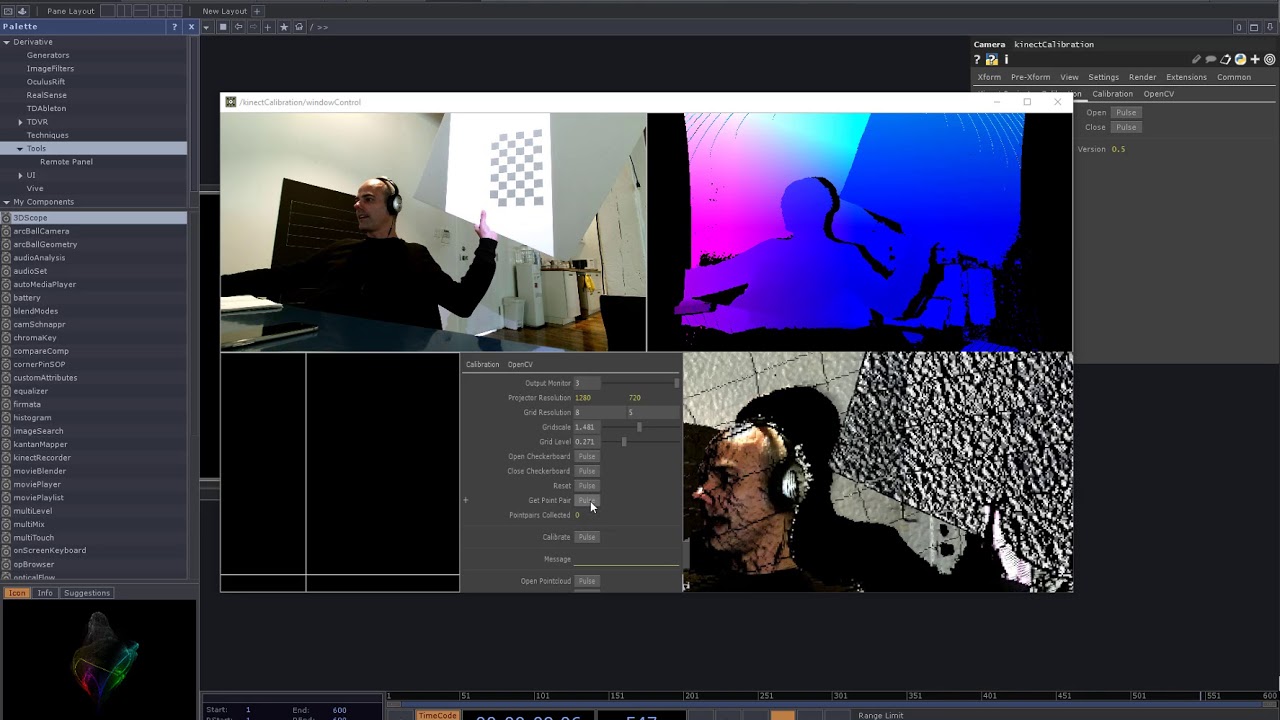Open the Xform parameter page
The width and height of the screenshot is (1280, 720).
(x=989, y=77)
